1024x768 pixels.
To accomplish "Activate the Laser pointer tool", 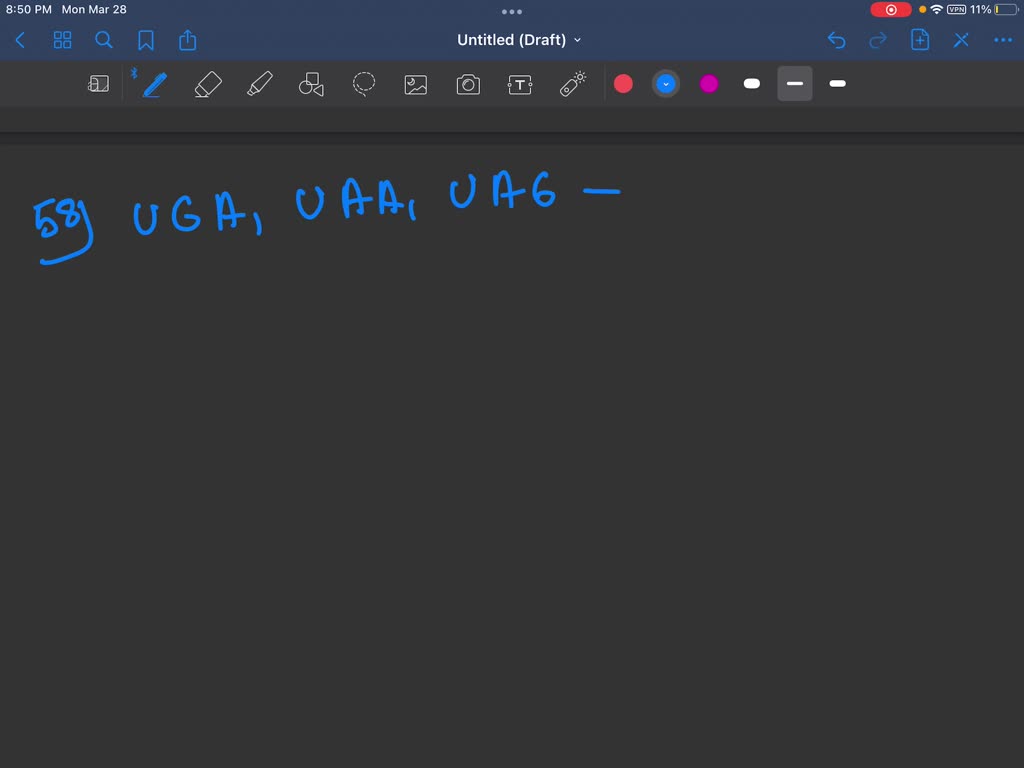I will (572, 85).
